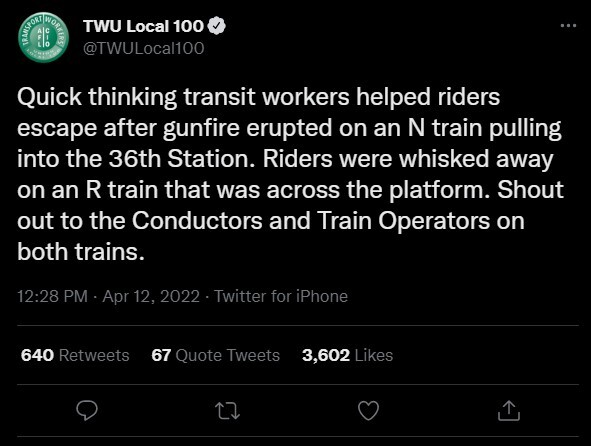
Task: View the 640 Retweets list
Action: point(75,355)
